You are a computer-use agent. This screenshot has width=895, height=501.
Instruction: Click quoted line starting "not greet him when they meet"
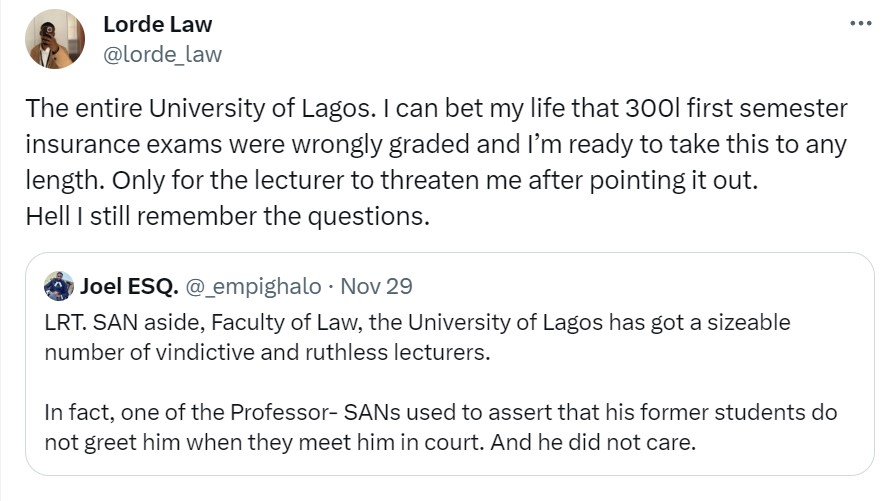click(x=369, y=441)
